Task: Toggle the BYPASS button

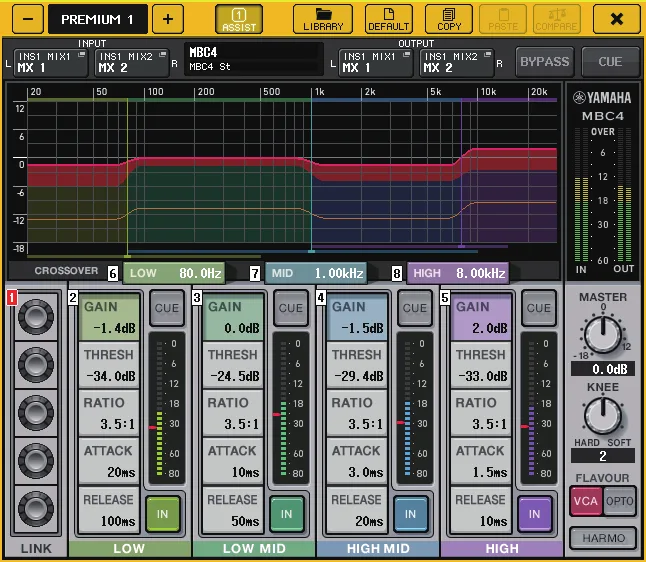Action: tap(544, 62)
